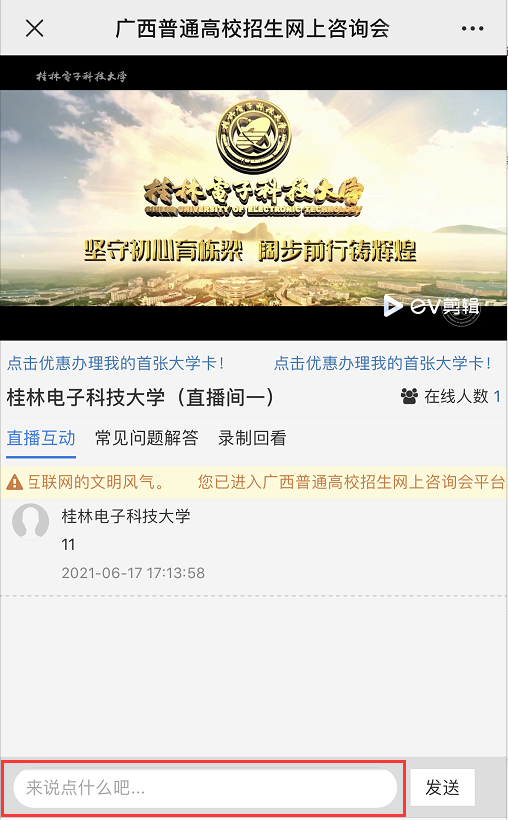
Task: Click the 发送 send button
Action: point(443,787)
